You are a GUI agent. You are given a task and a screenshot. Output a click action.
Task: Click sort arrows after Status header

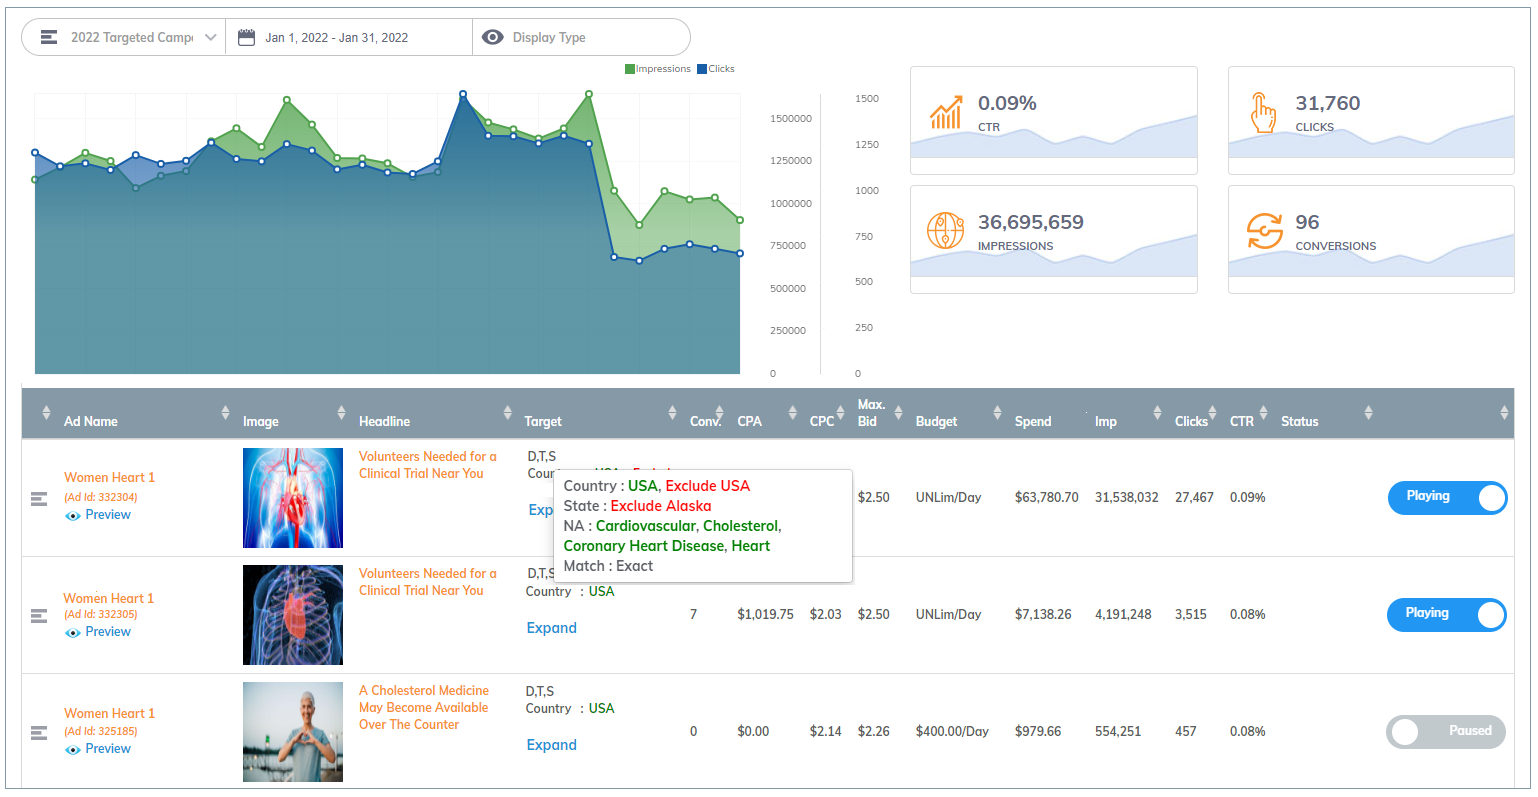1368,412
